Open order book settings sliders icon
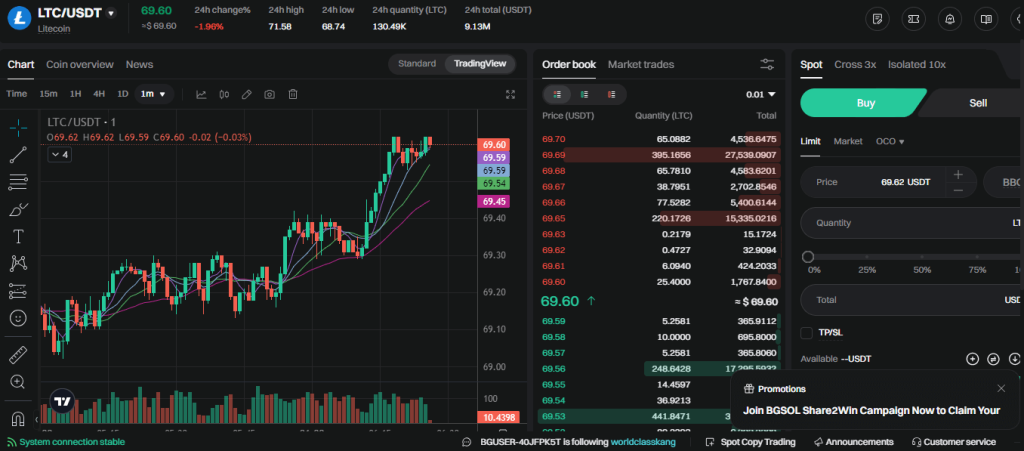 click(767, 64)
